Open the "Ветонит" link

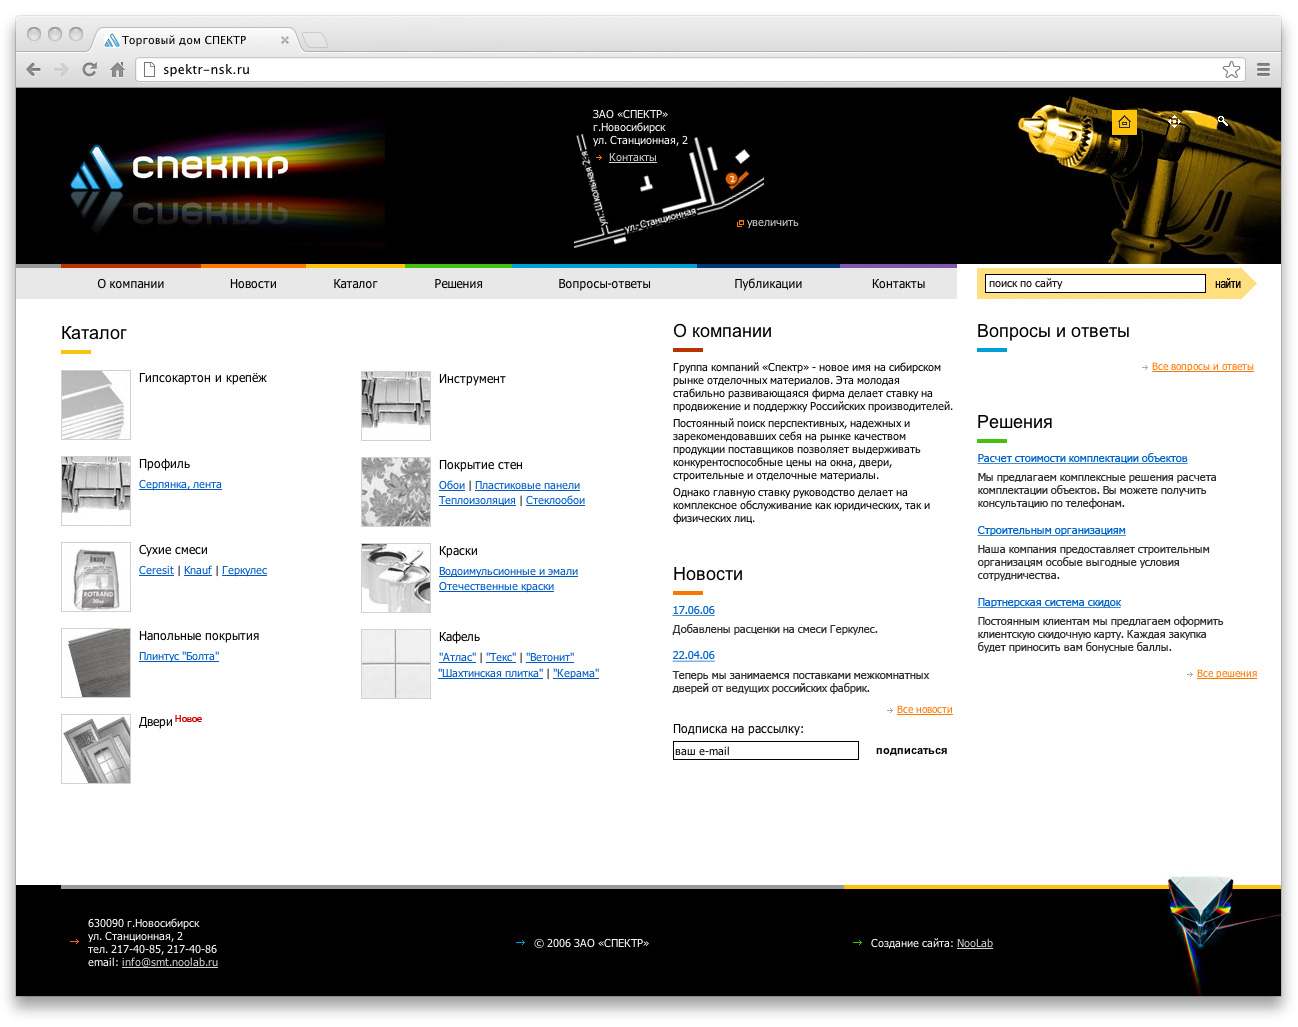tap(550, 658)
